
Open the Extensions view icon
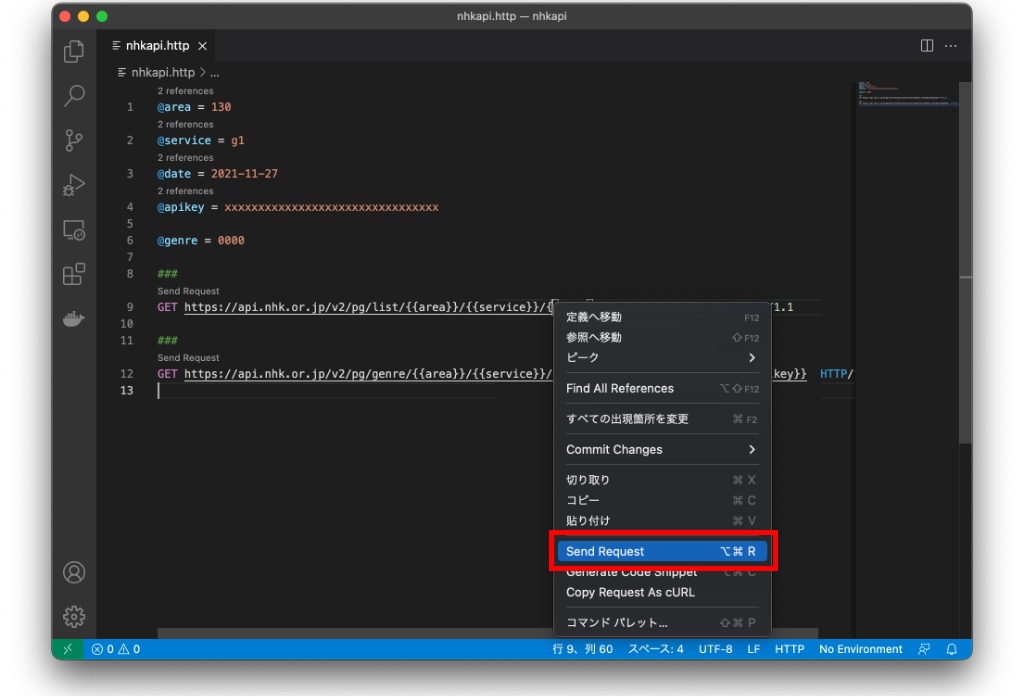pyautogui.click(x=74, y=274)
